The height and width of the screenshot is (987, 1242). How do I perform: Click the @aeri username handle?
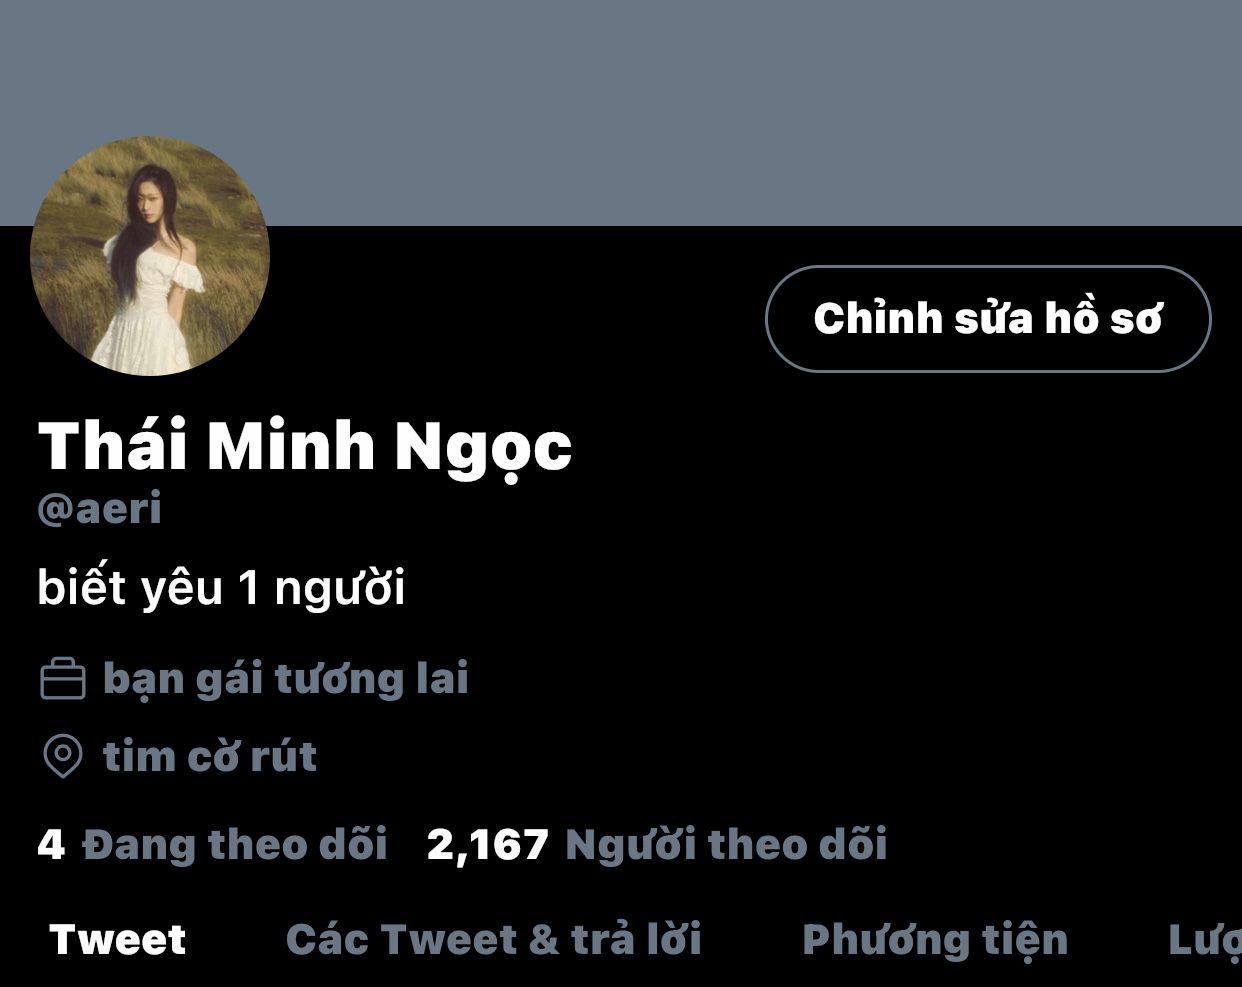tap(99, 509)
